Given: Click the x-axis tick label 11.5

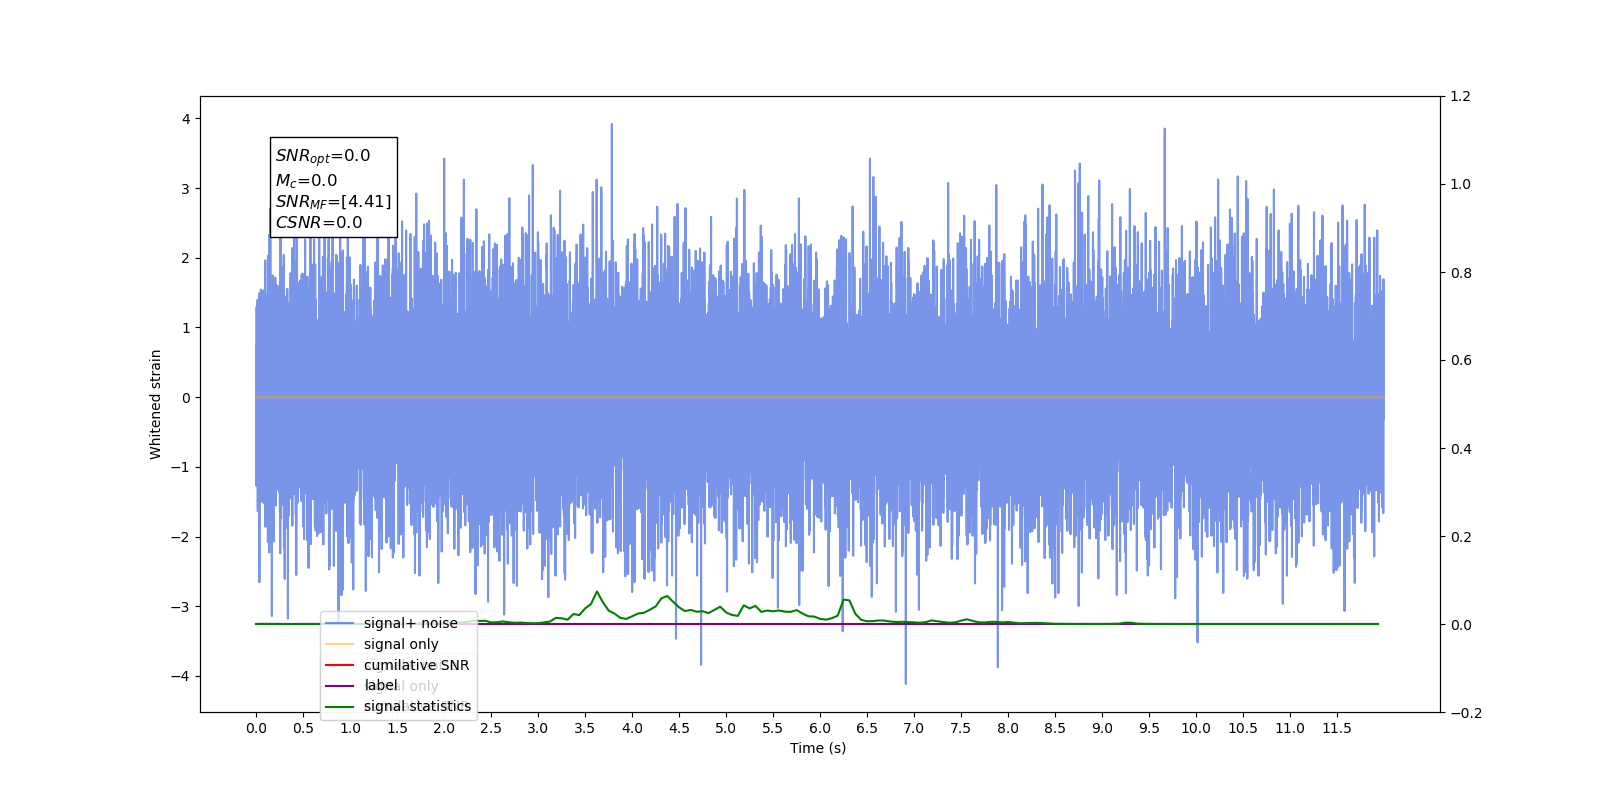Looking at the screenshot, I should tap(1337, 728).
